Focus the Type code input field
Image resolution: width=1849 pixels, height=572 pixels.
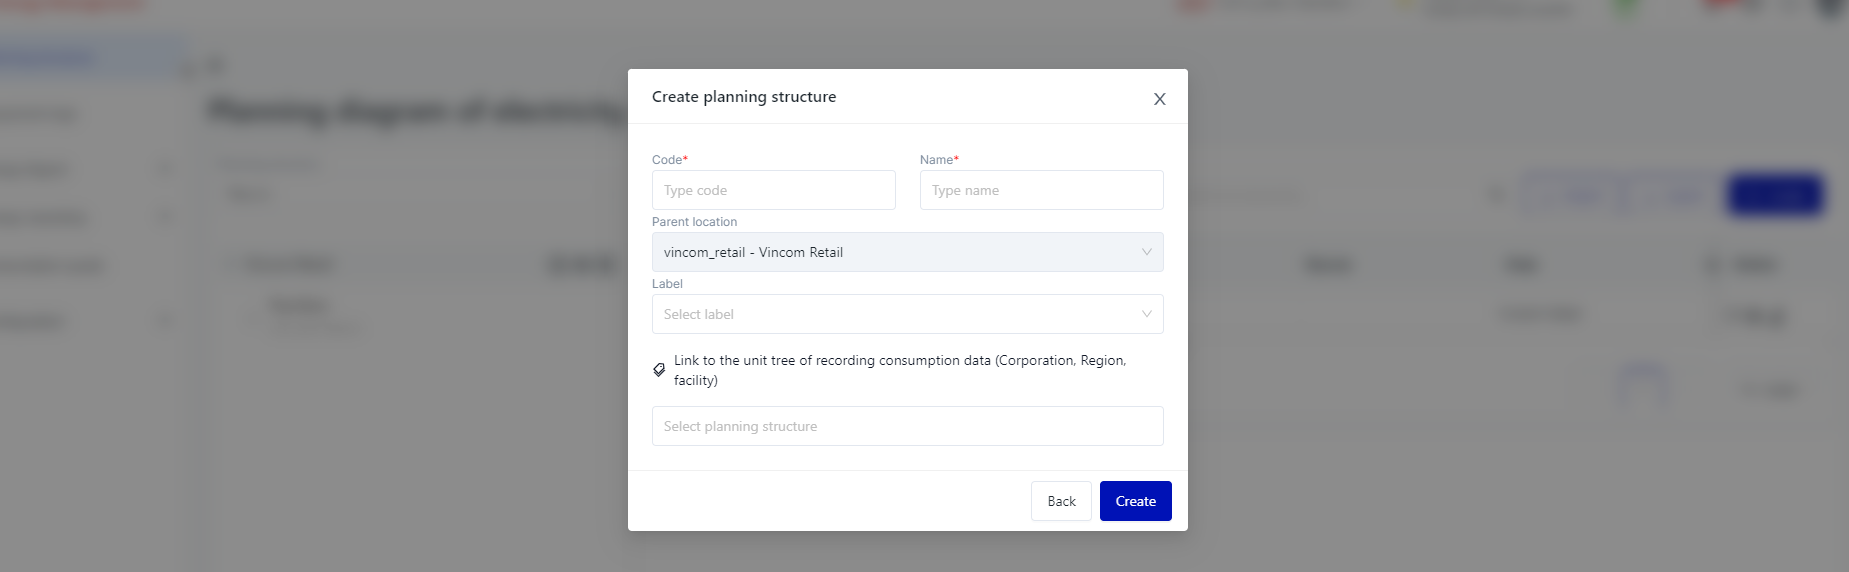(773, 190)
